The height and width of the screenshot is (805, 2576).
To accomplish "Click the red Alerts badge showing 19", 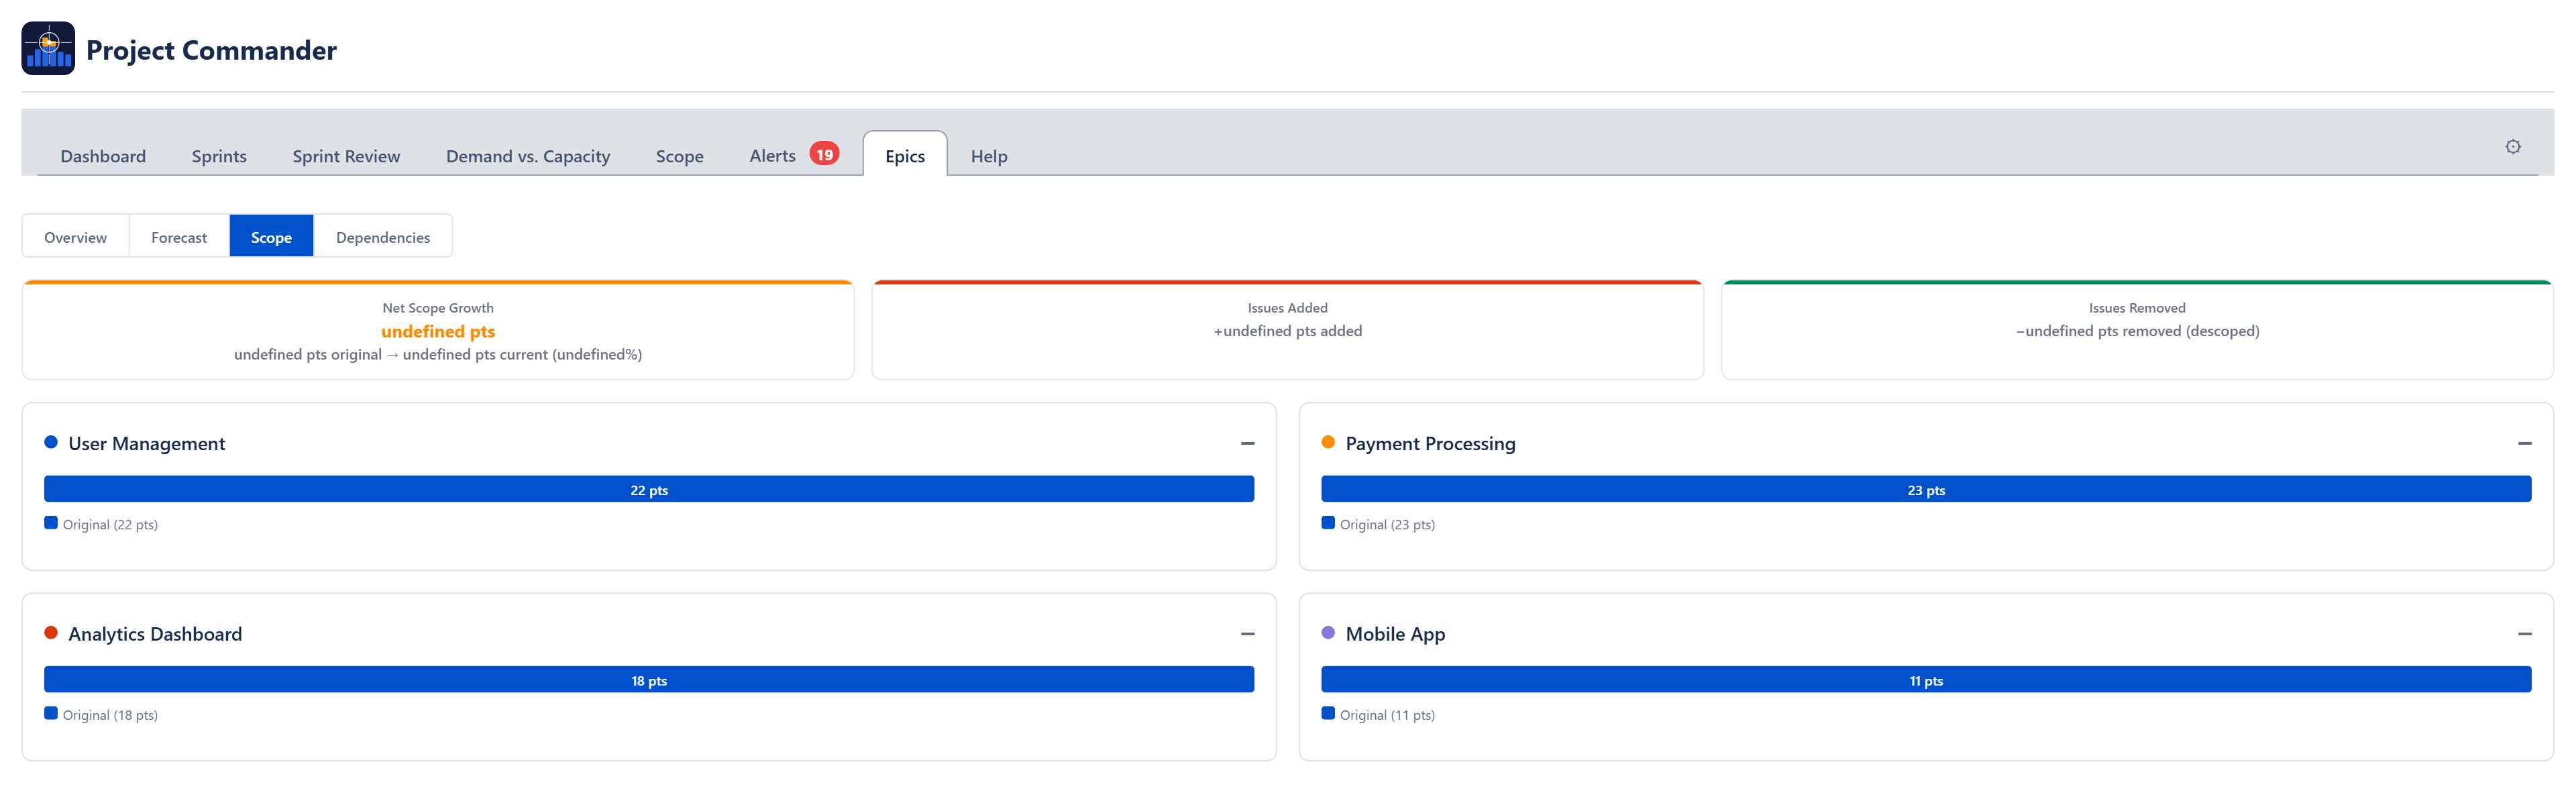I will [x=823, y=154].
